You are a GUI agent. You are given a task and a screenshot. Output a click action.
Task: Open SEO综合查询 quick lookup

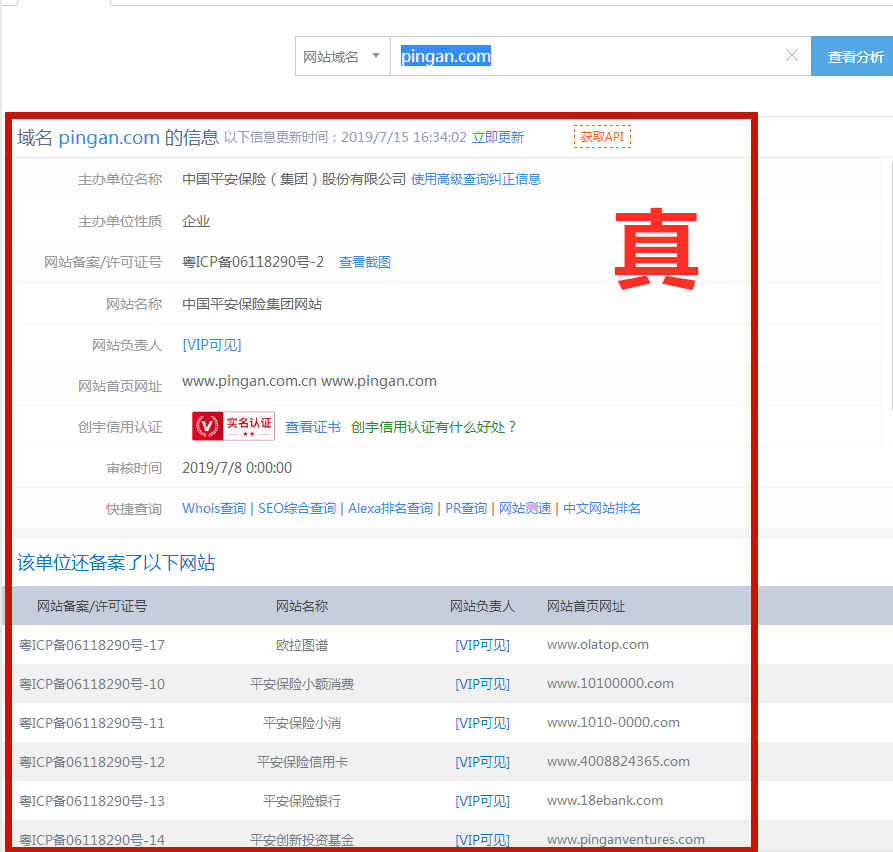(297, 509)
